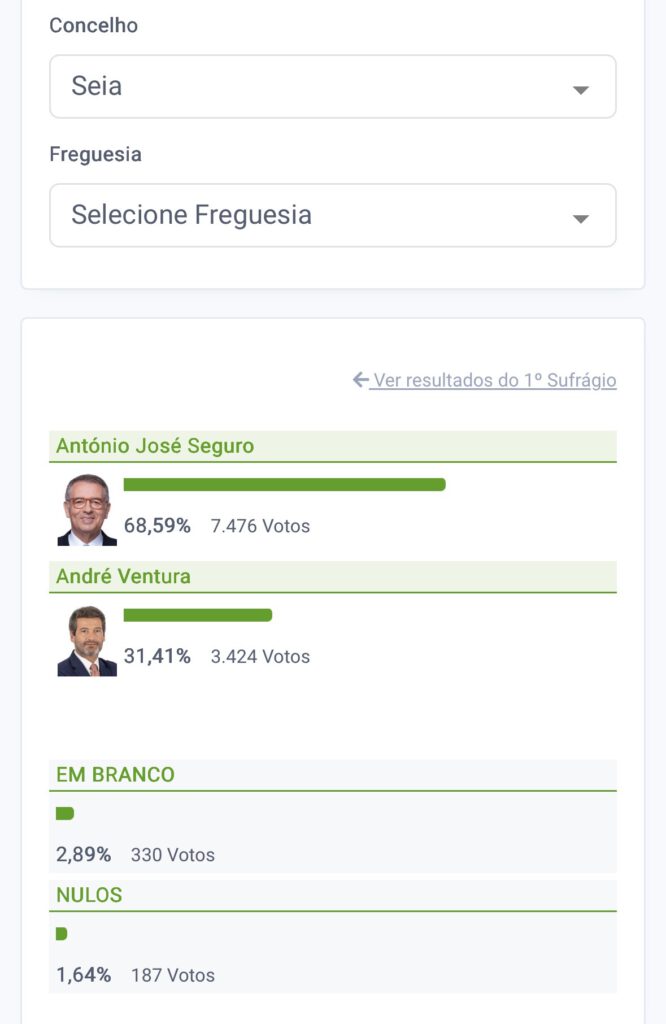Viewport: 666px width, 1024px height.
Task: Select the NULOS section header
Action: pyautogui.click(x=89, y=895)
